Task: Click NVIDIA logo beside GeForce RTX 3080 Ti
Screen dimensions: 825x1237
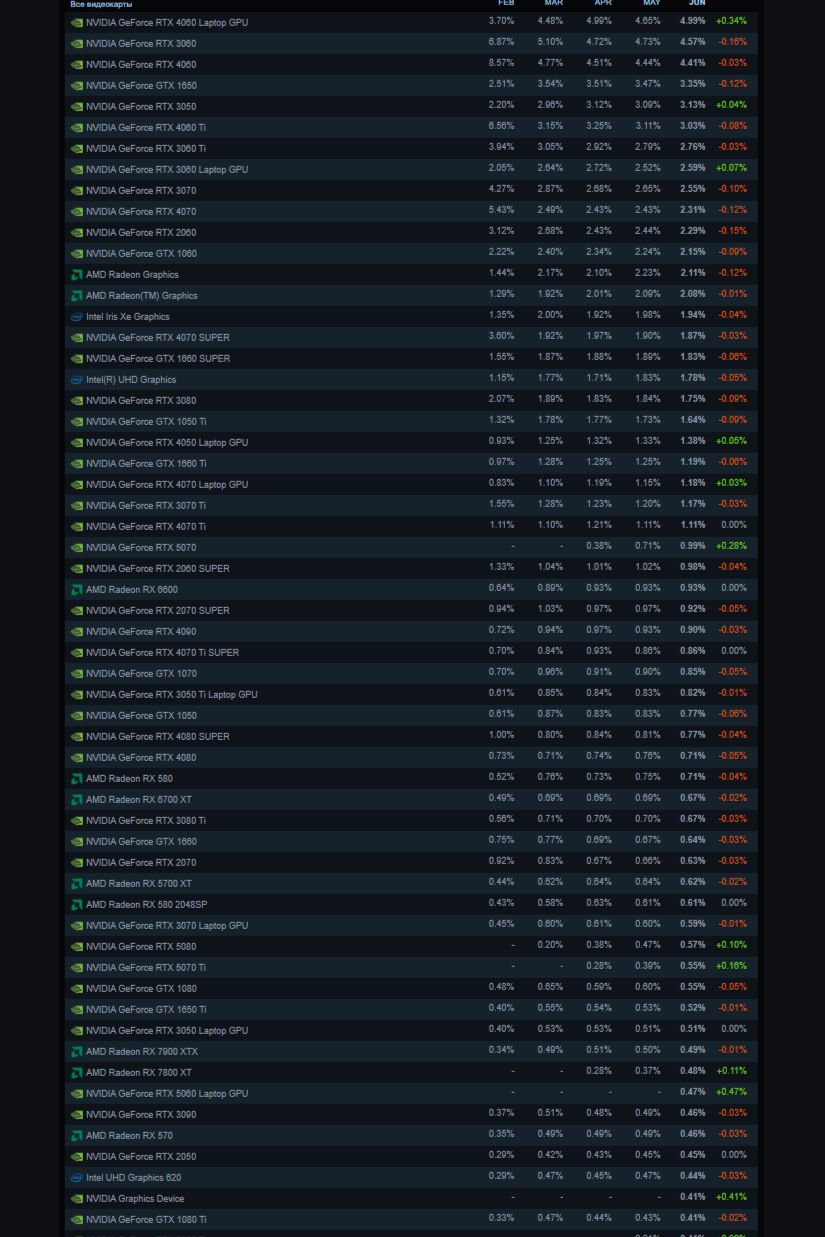Action: tap(77, 820)
